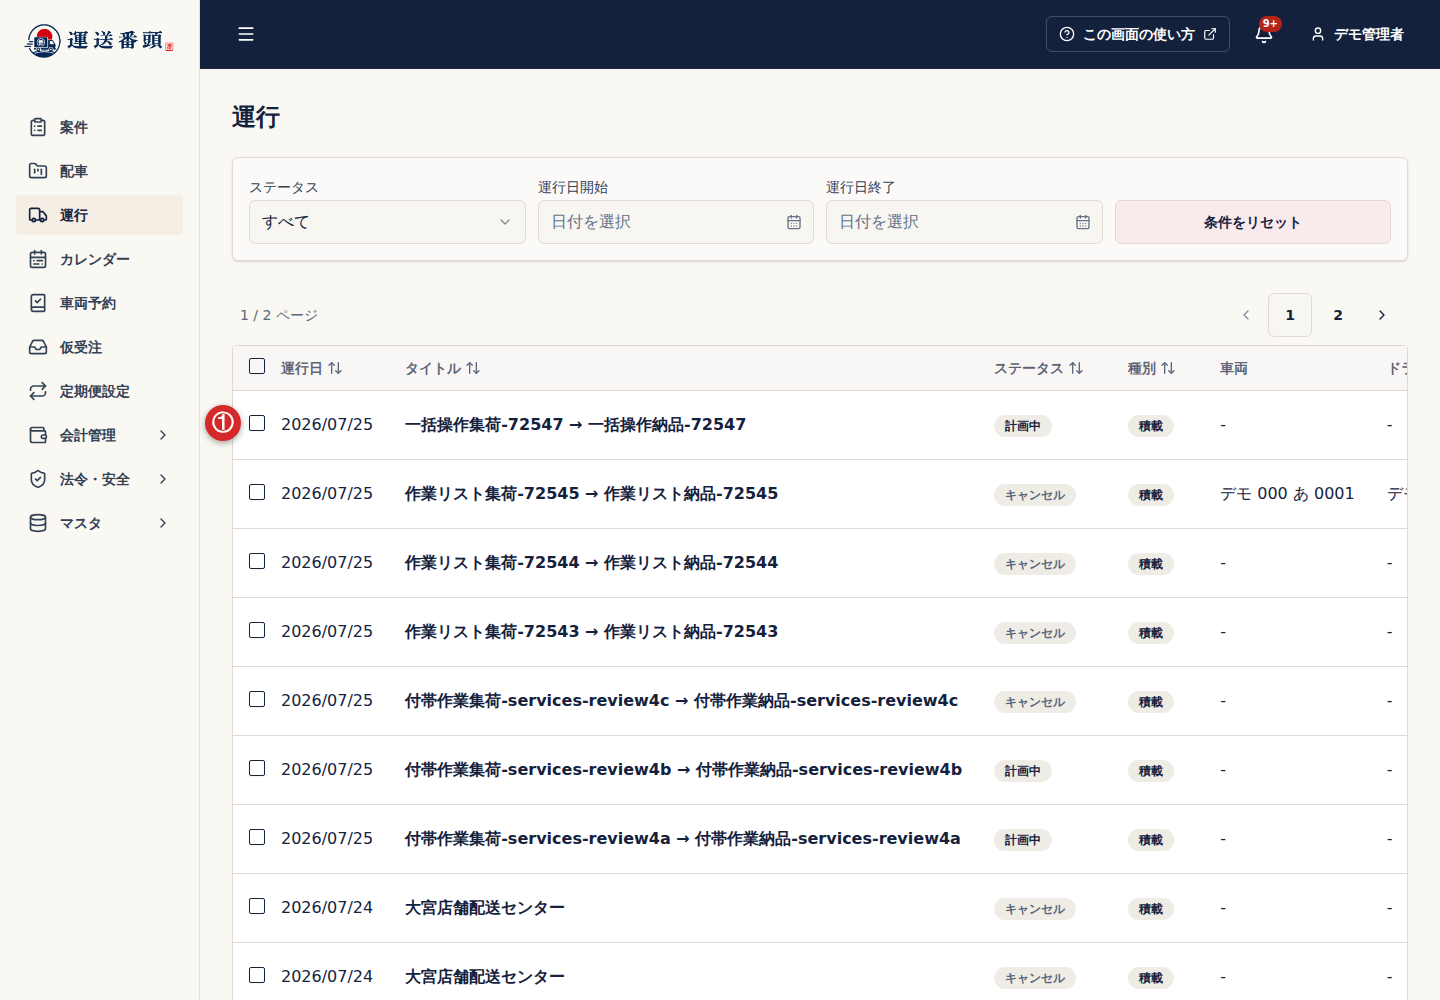The width and height of the screenshot is (1440, 1000).
Task: Click 計画中 badge in 72547 row
Action: 1022,426
